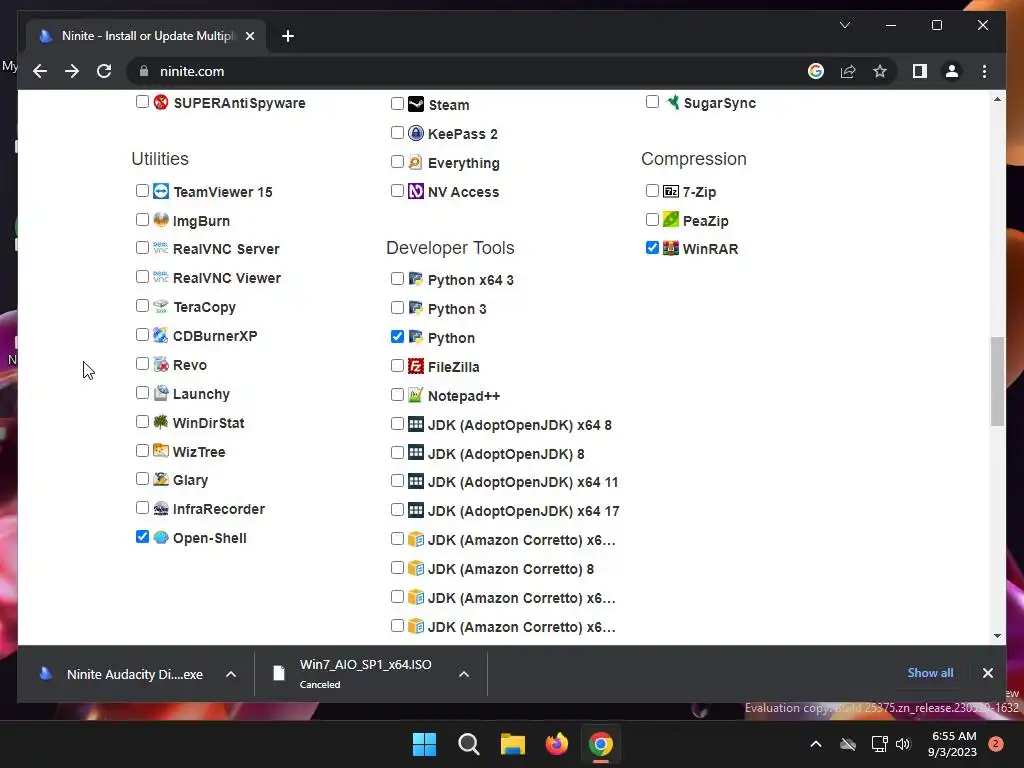
Task: Reload the Ninite page
Action: (104, 71)
